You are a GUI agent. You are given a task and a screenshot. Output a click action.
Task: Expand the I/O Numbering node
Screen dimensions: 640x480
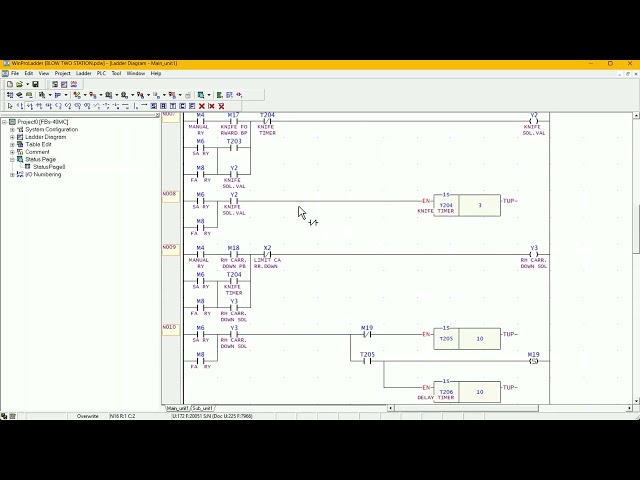coord(12,174)
